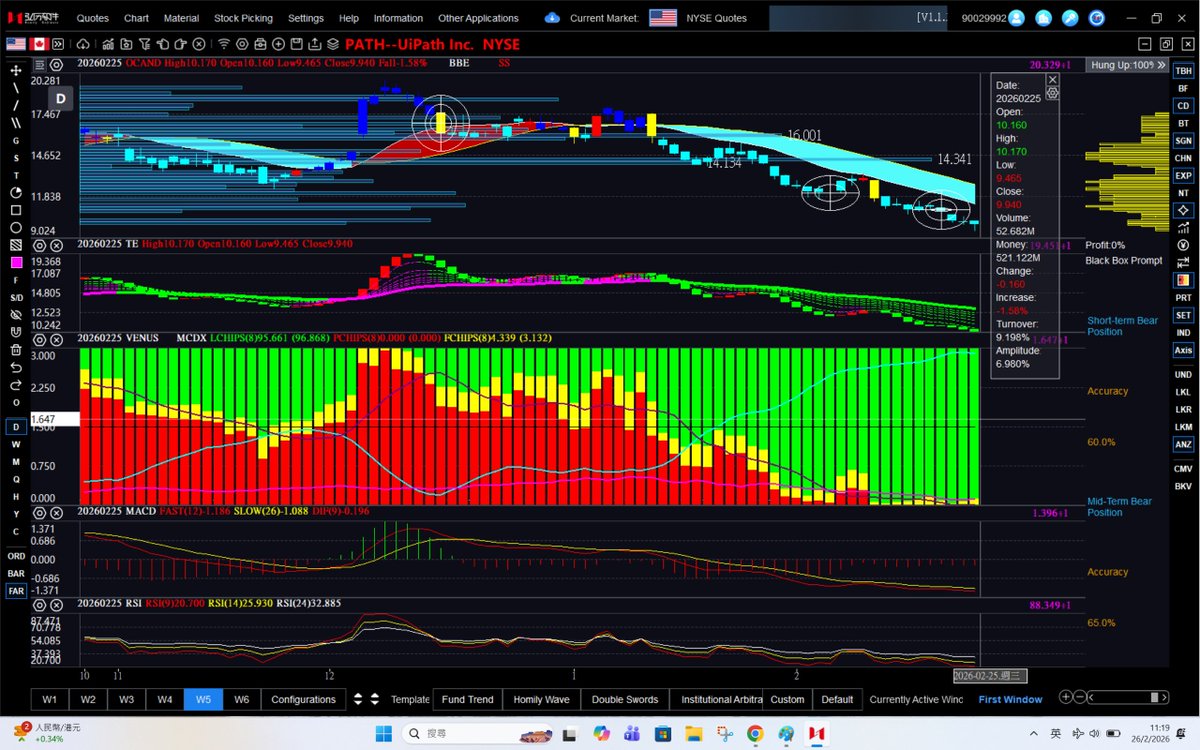Click the Canada flag market icon
Viewport: 1200px width, 750px height.
coord(39,44)
